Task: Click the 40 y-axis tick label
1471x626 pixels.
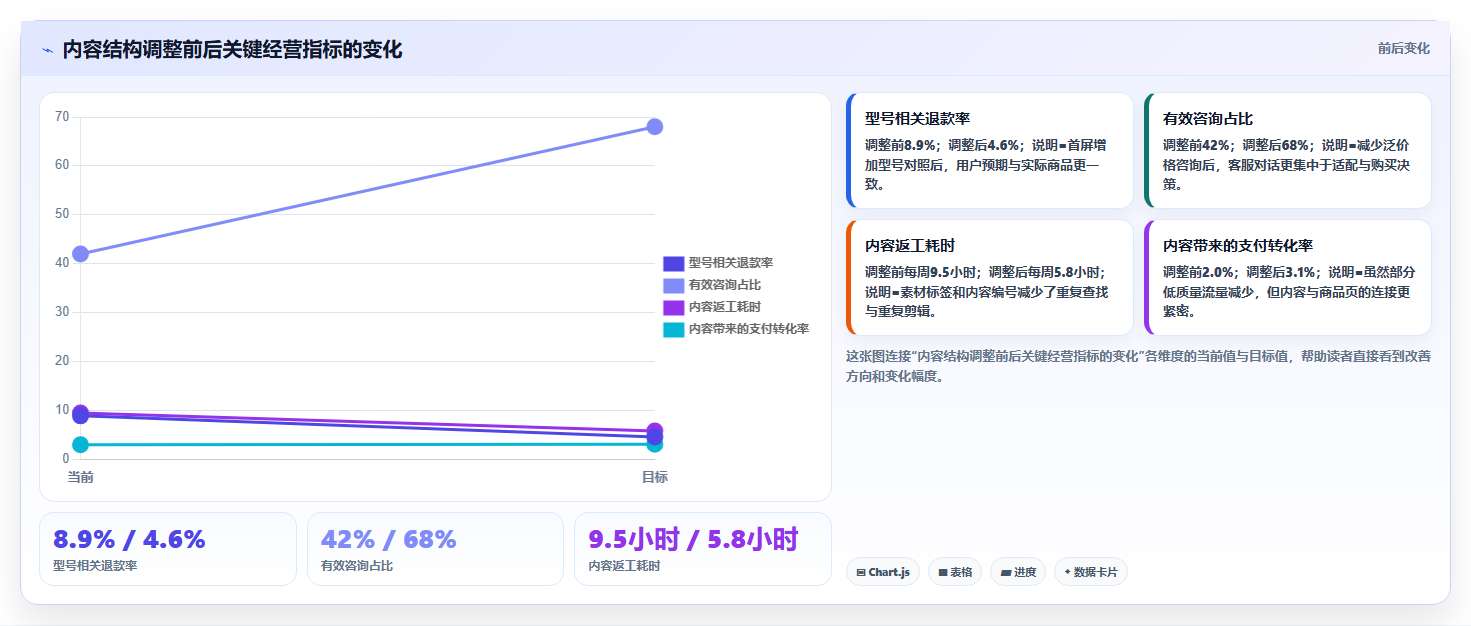Action: click(x=62, y=263)
